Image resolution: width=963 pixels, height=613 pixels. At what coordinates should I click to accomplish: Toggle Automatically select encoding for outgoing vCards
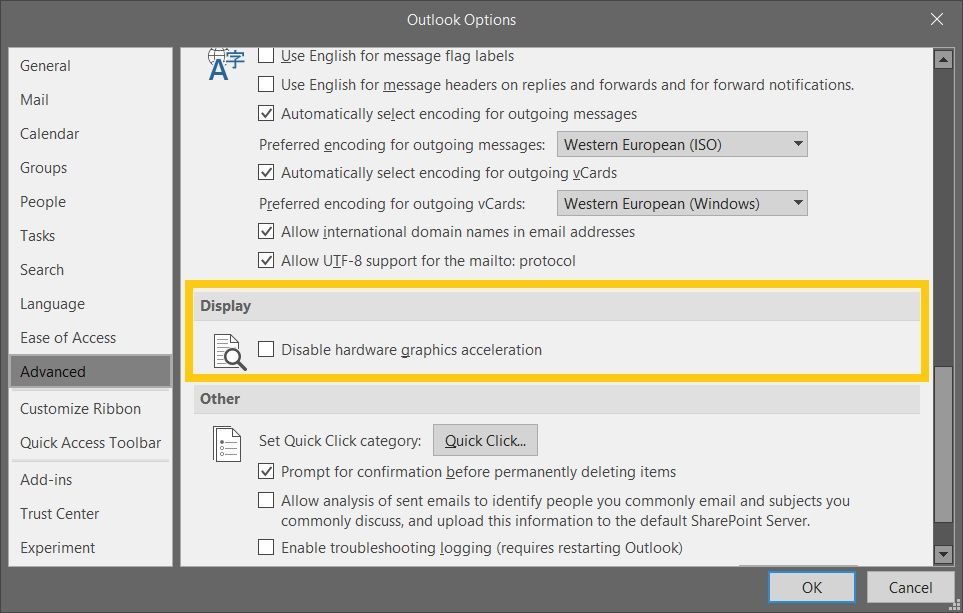tap(266, 171)
